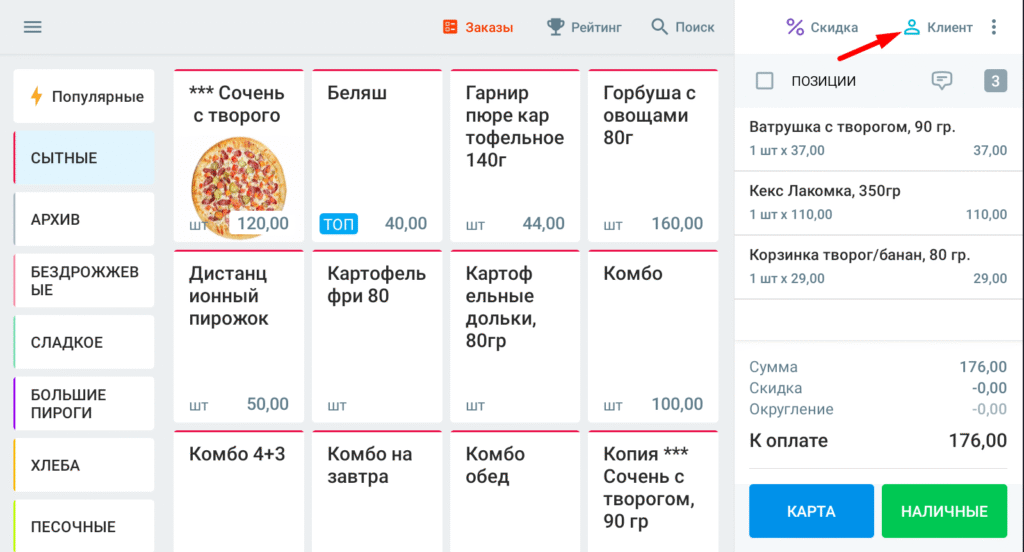Click the lightning Popular category icon
The image size is (1024, 552).
point(37,96)
